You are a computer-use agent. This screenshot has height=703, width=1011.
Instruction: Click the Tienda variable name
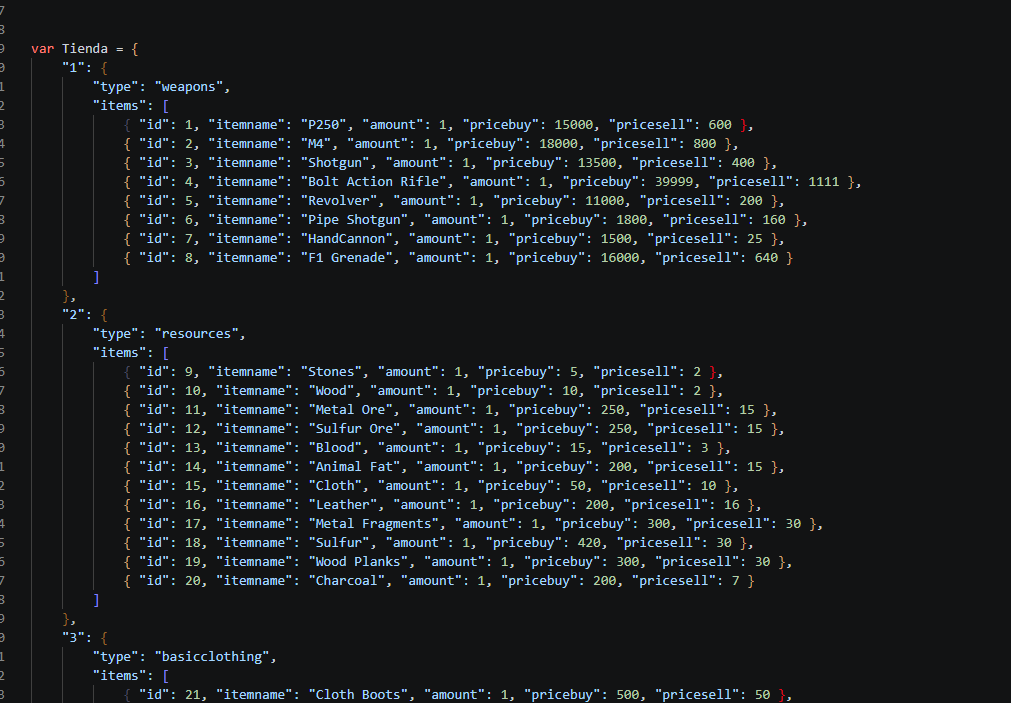pos(85,48)
